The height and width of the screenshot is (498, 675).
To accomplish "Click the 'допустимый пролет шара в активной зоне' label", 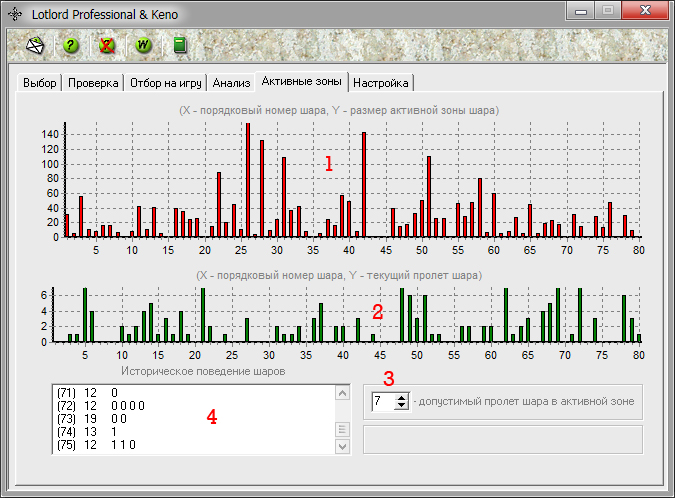I will [526, 401].
